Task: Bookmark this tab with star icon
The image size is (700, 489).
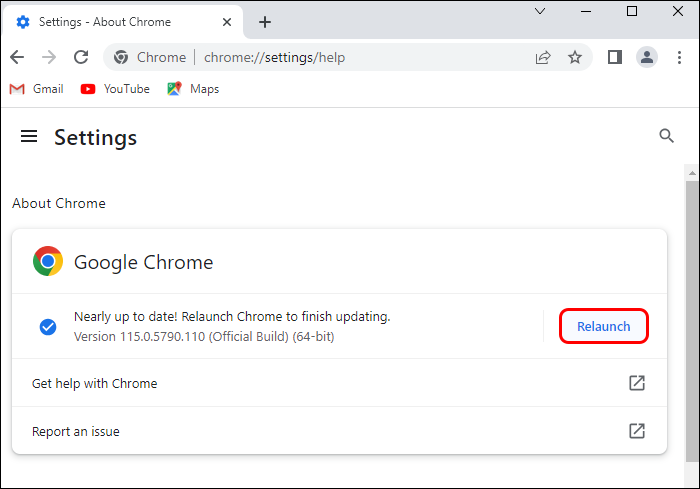Action: pos(575,57)
